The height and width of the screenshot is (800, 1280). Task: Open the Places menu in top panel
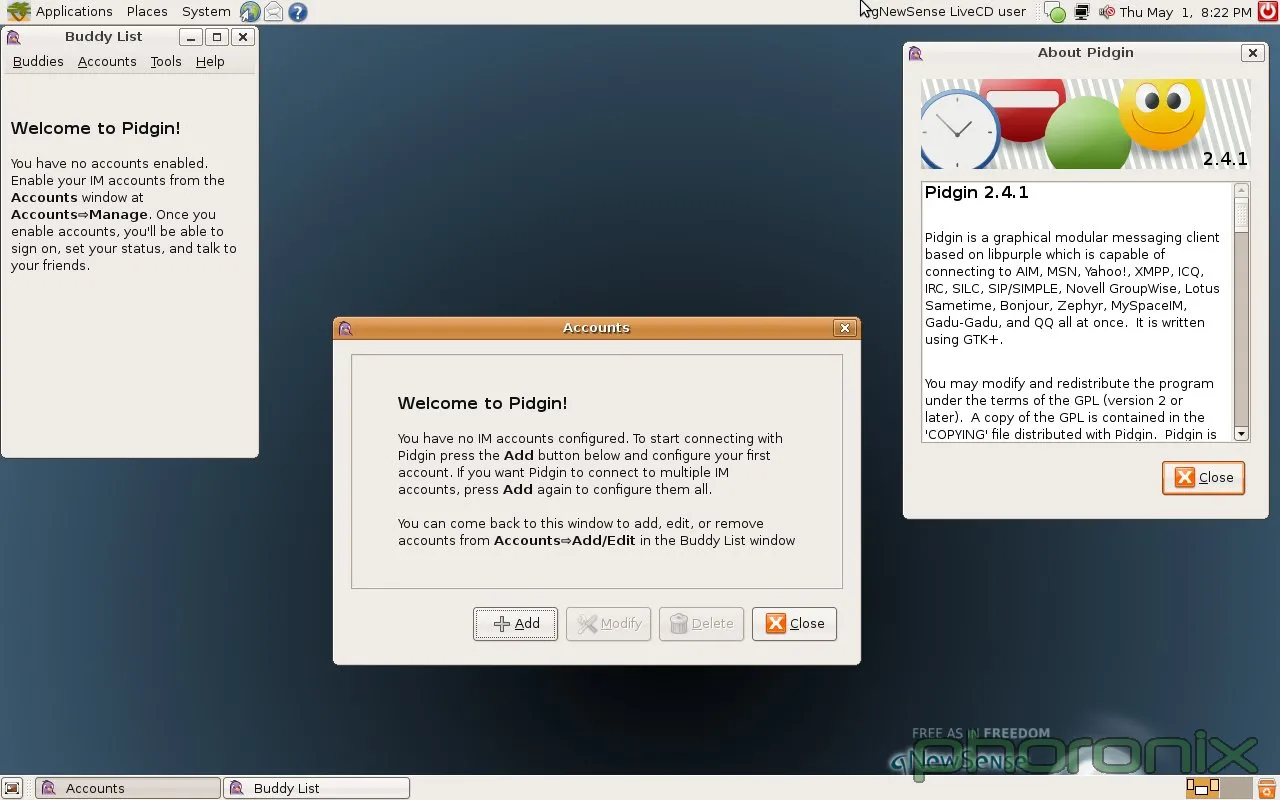(x=147, y=12)
